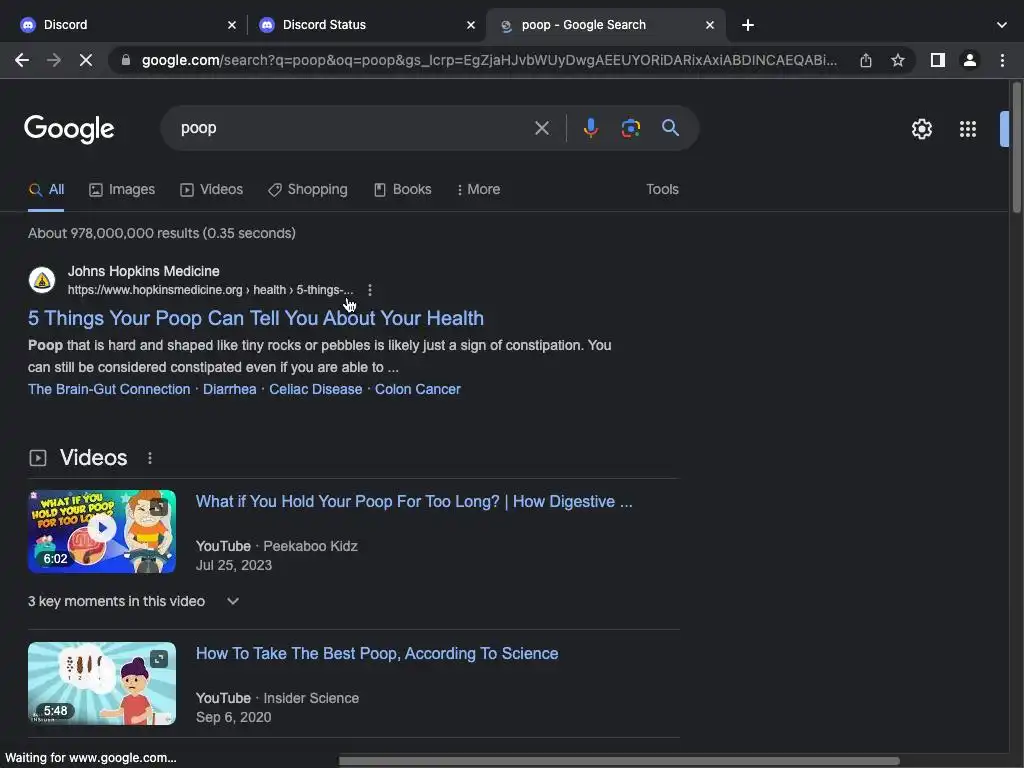
Task: Open the Google apps grid
Action: point(968,129)
